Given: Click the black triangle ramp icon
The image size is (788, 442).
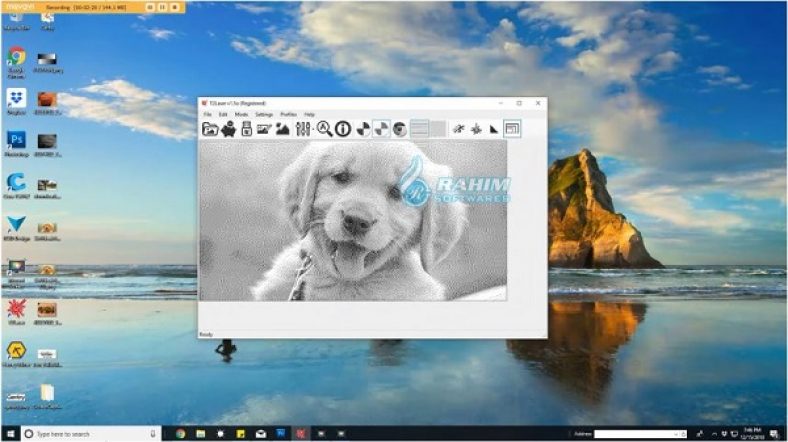Looking at the screenshot, I should pyautogui.click(x=494, y=130).
